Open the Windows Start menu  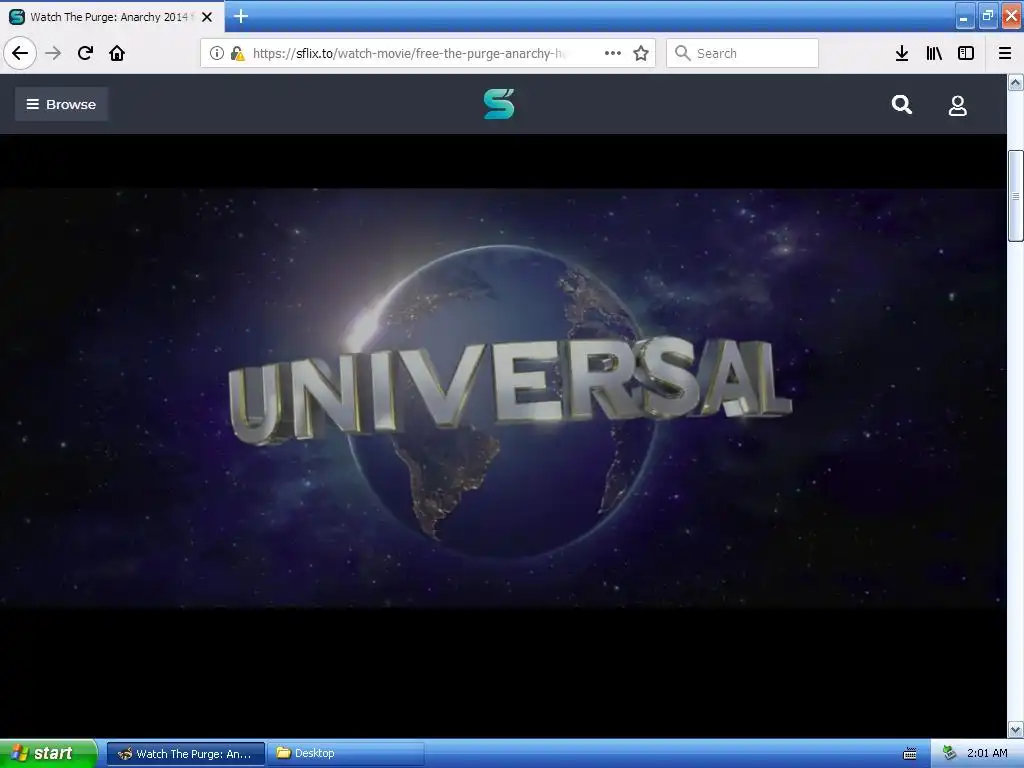point(48,753)
